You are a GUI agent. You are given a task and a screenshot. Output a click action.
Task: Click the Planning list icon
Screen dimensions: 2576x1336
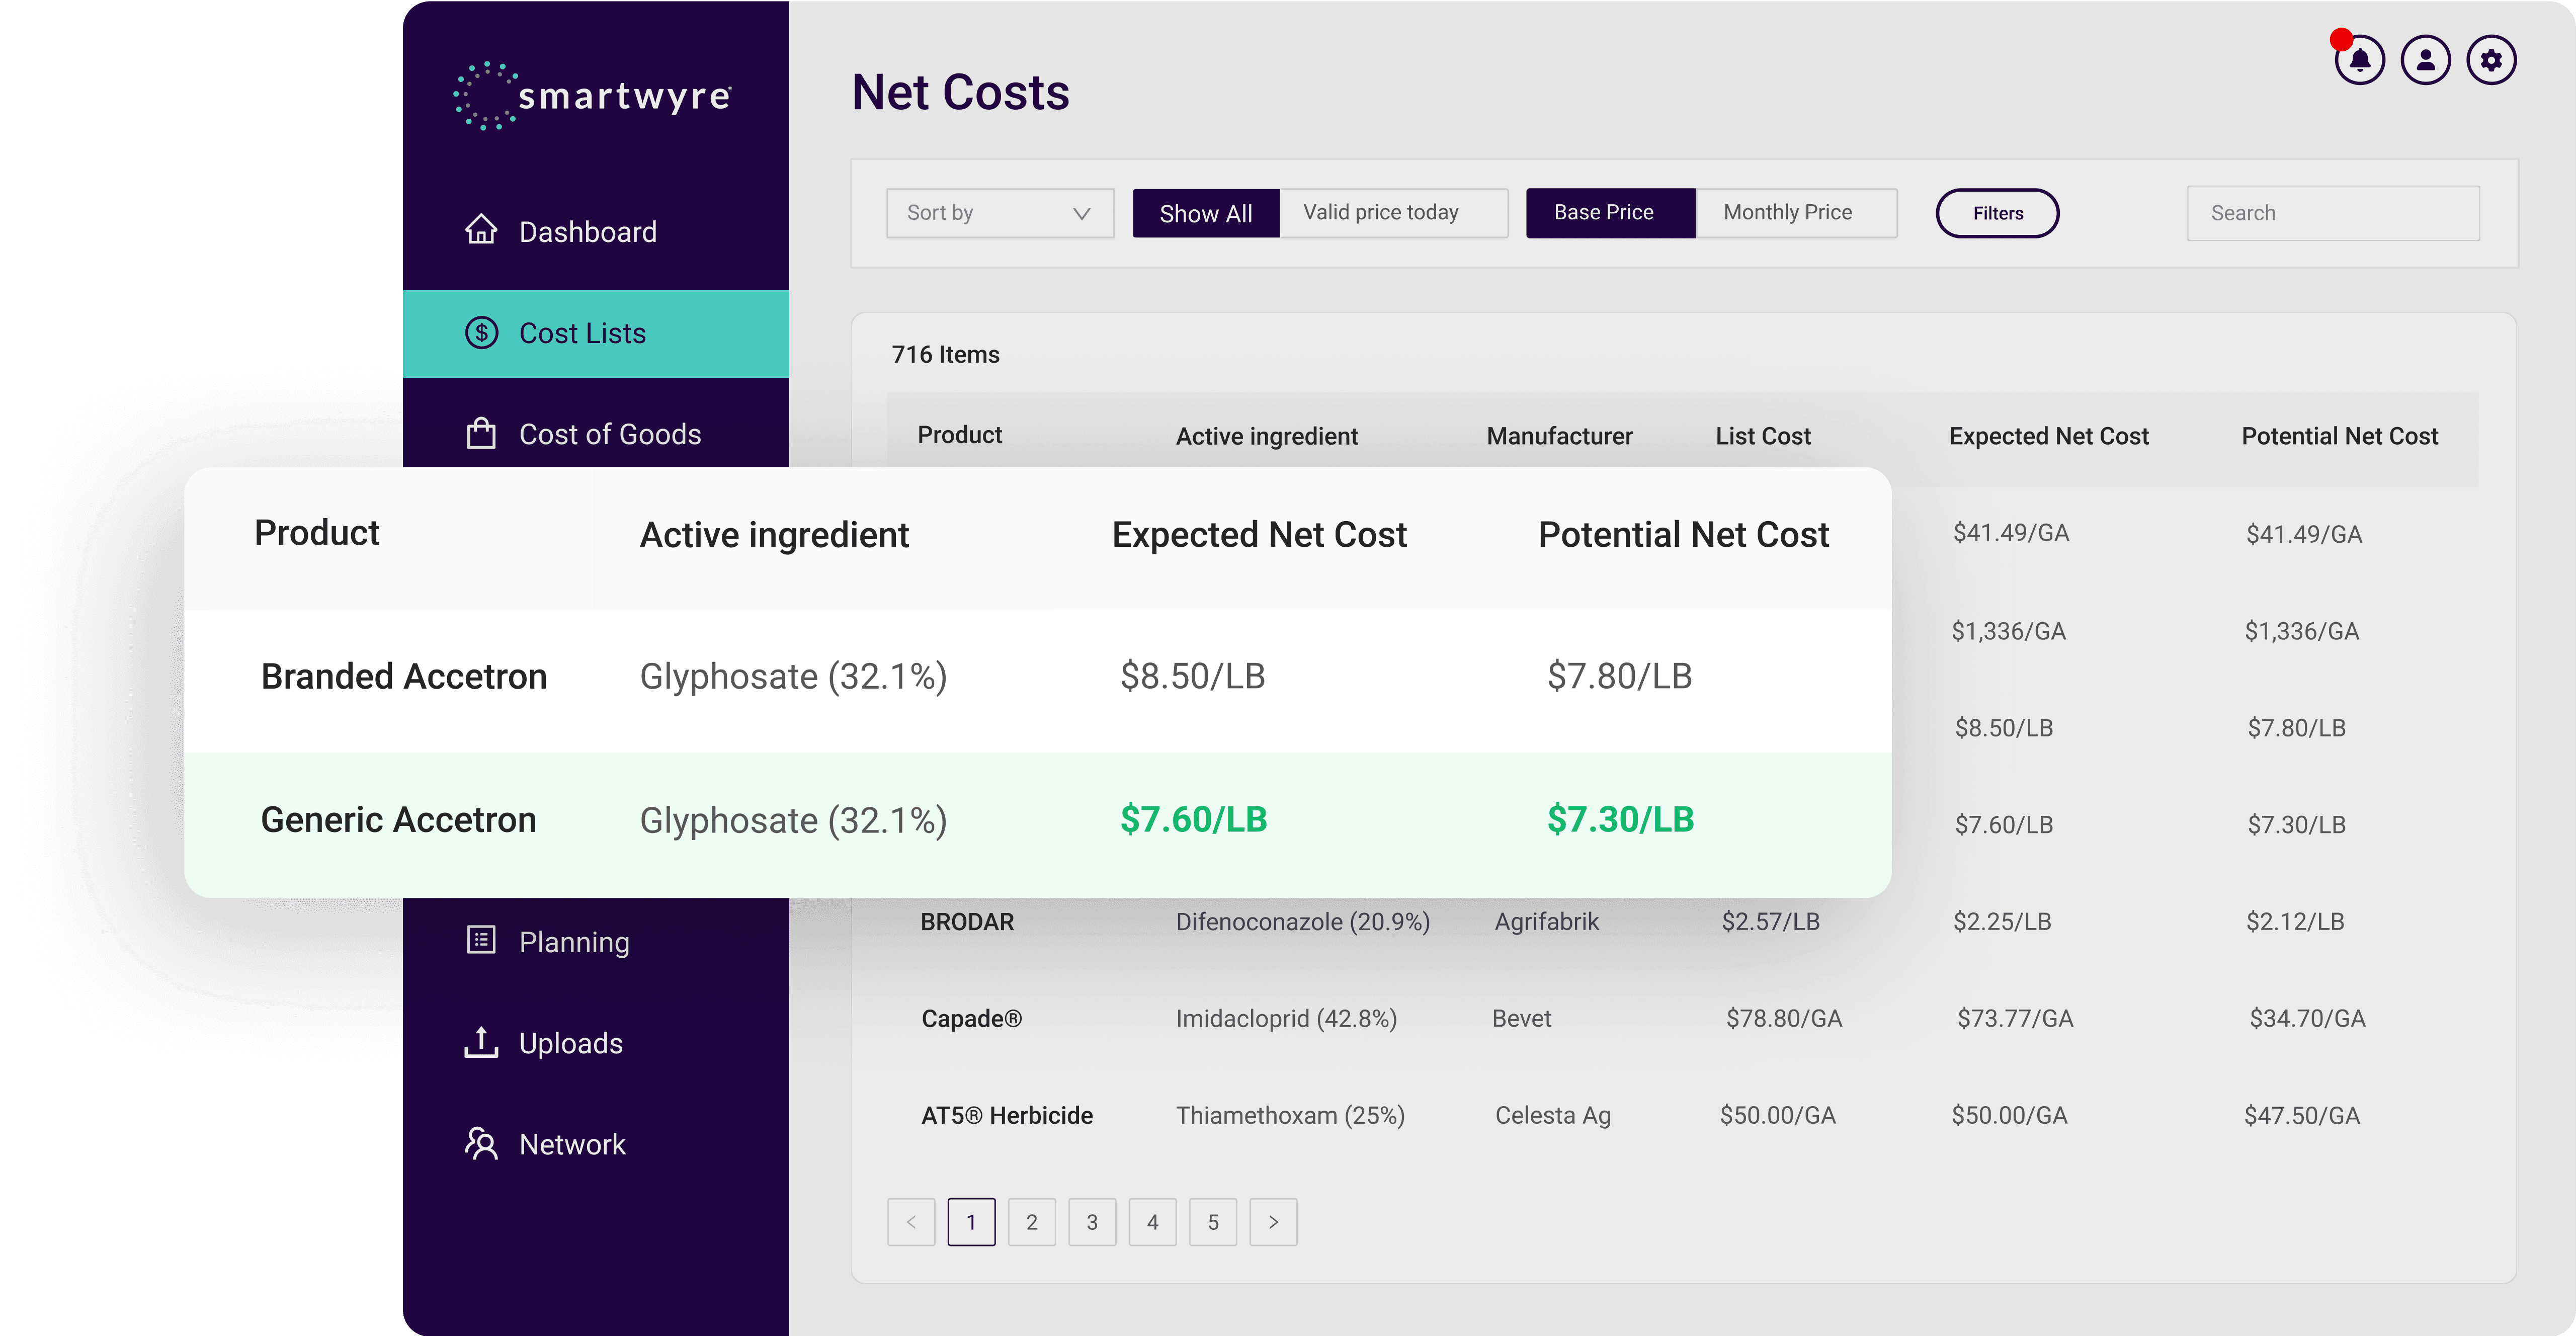coord(481,940)
